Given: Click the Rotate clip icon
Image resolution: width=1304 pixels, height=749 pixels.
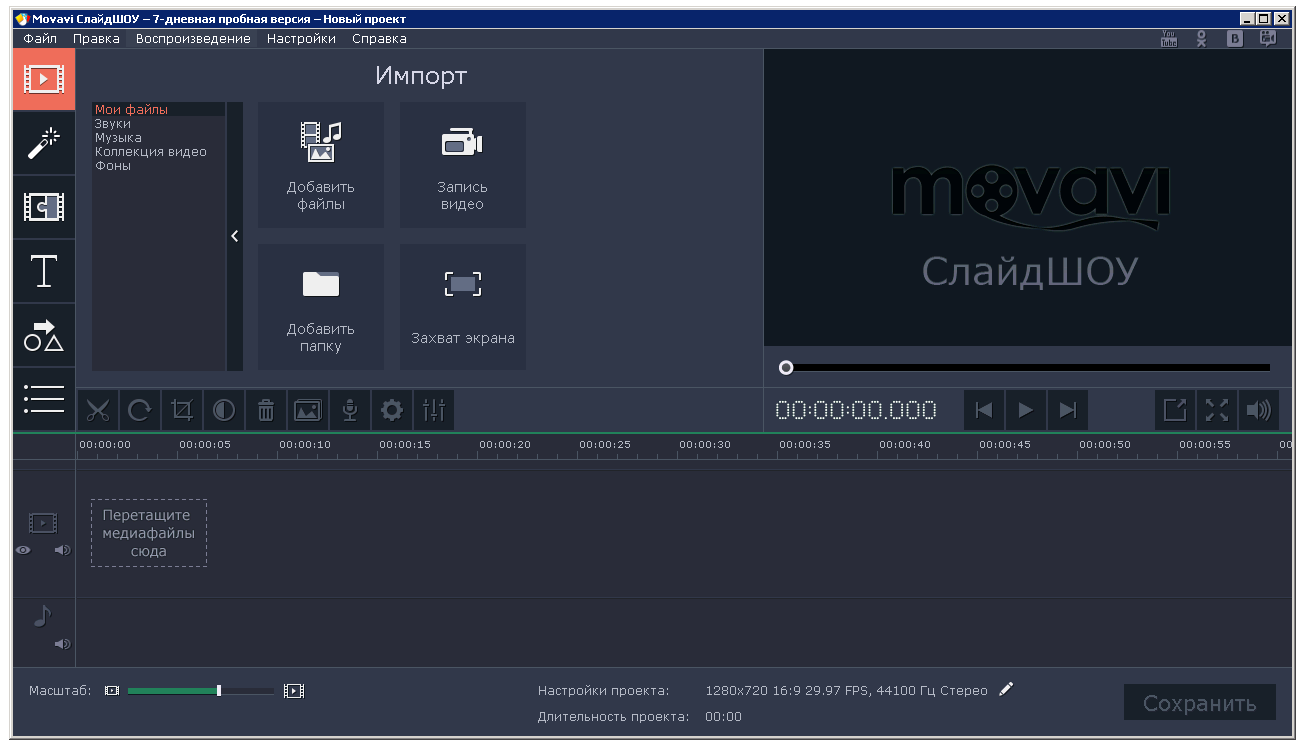Looking at the screenshot, I should click(140, 410).
